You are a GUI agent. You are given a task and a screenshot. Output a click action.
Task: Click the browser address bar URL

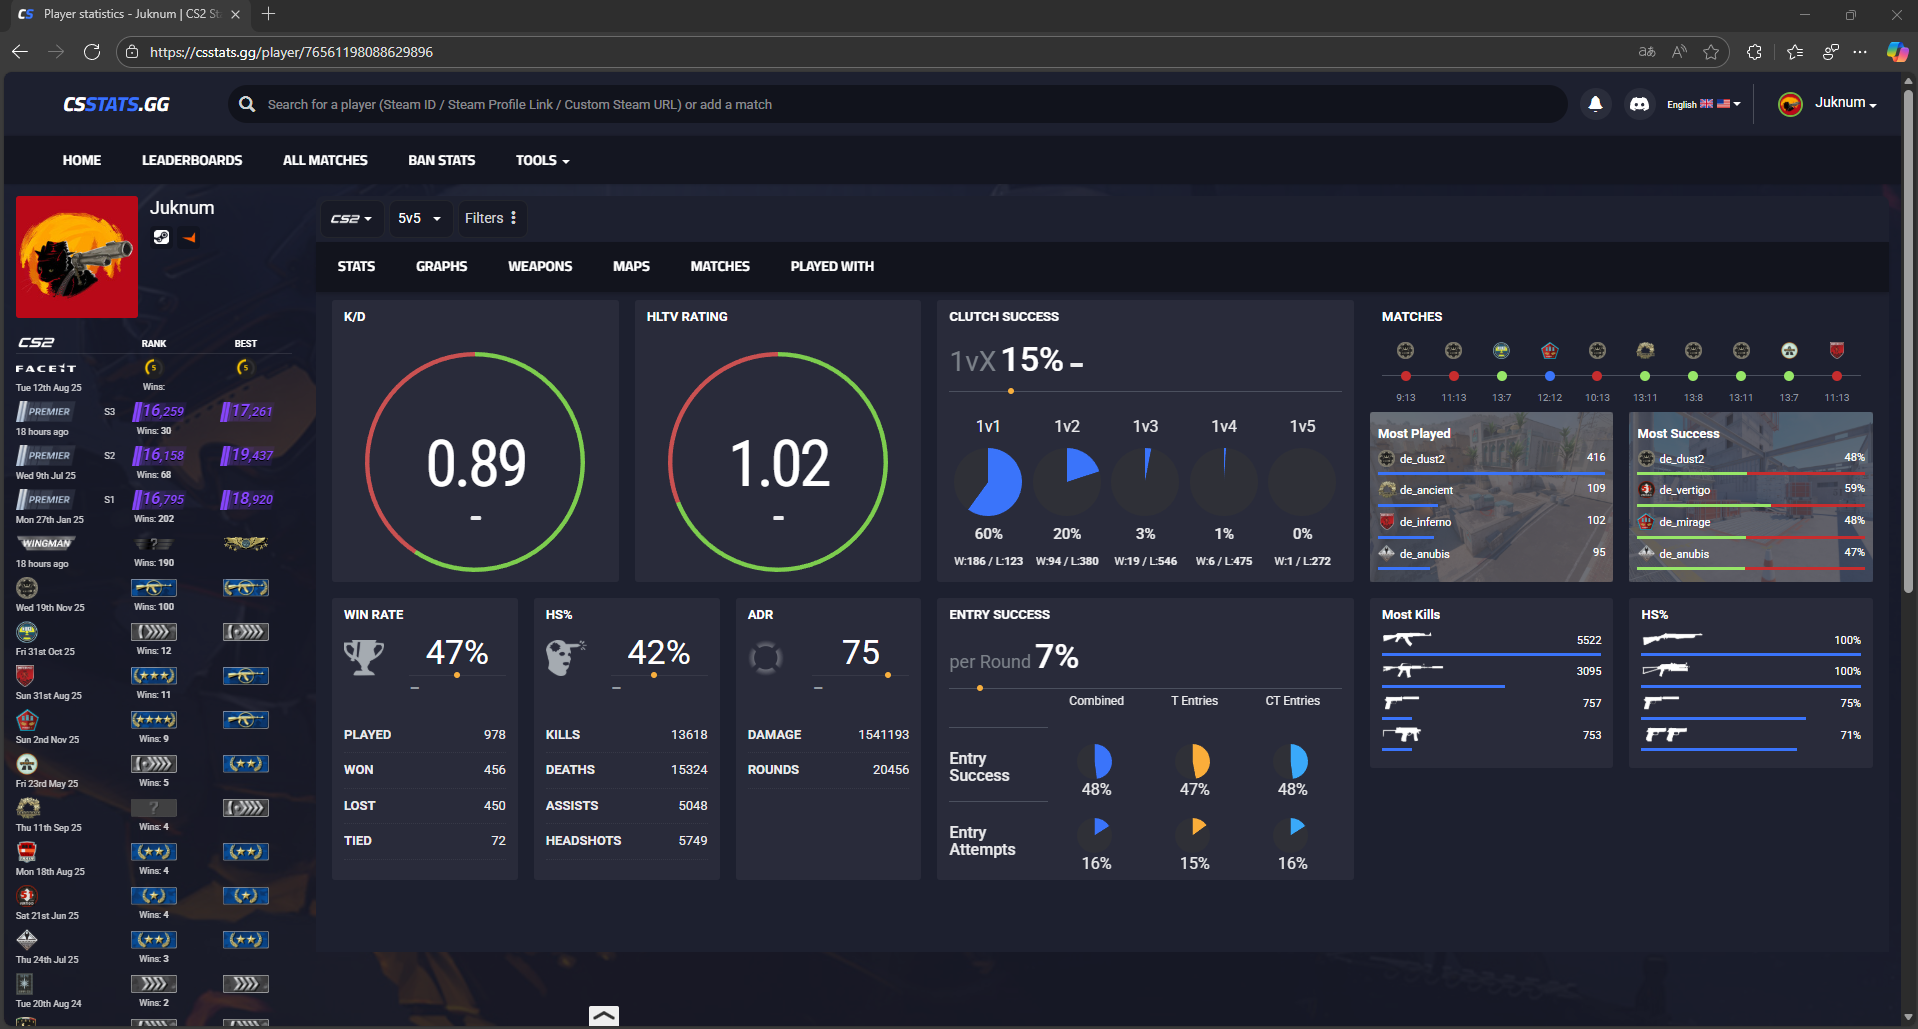click(x=291, y=52)
